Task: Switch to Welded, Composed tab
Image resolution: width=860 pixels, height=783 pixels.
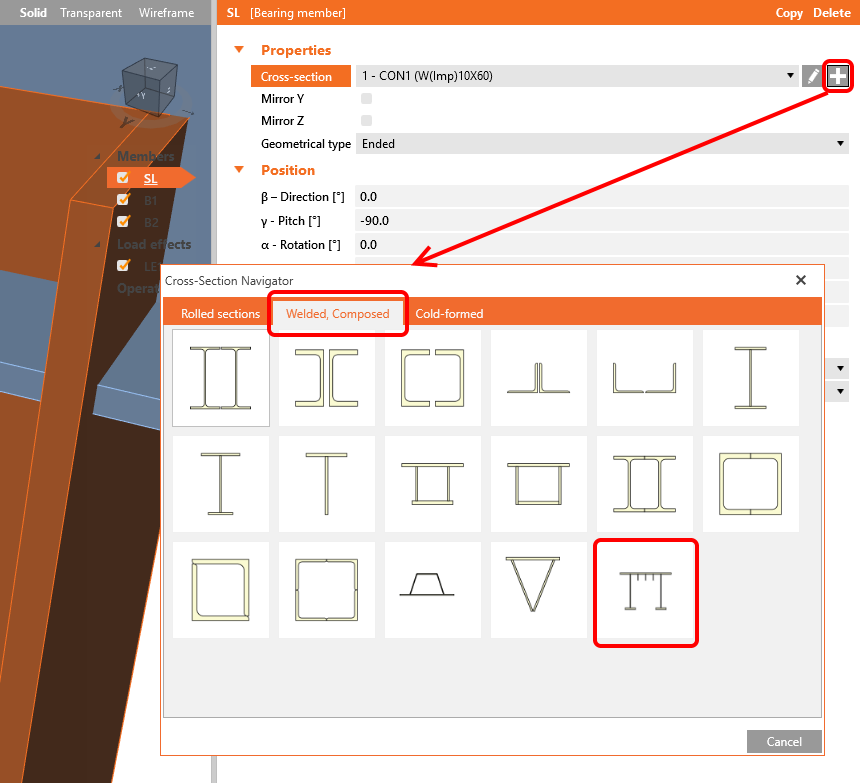Action: [338, 314]
